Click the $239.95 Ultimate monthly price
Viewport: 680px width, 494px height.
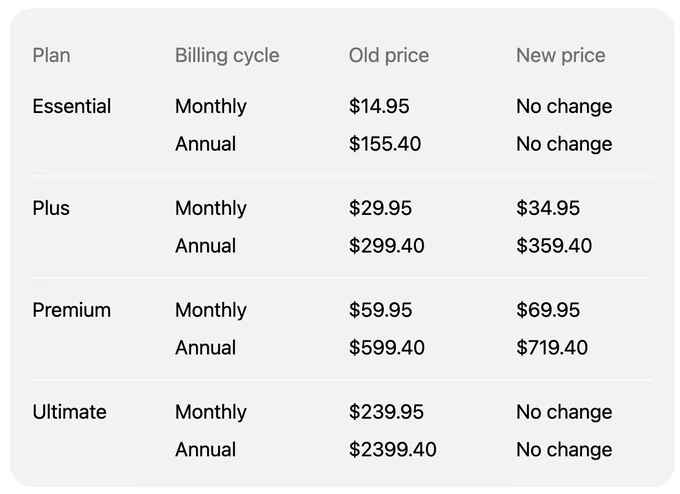[386, 412]
